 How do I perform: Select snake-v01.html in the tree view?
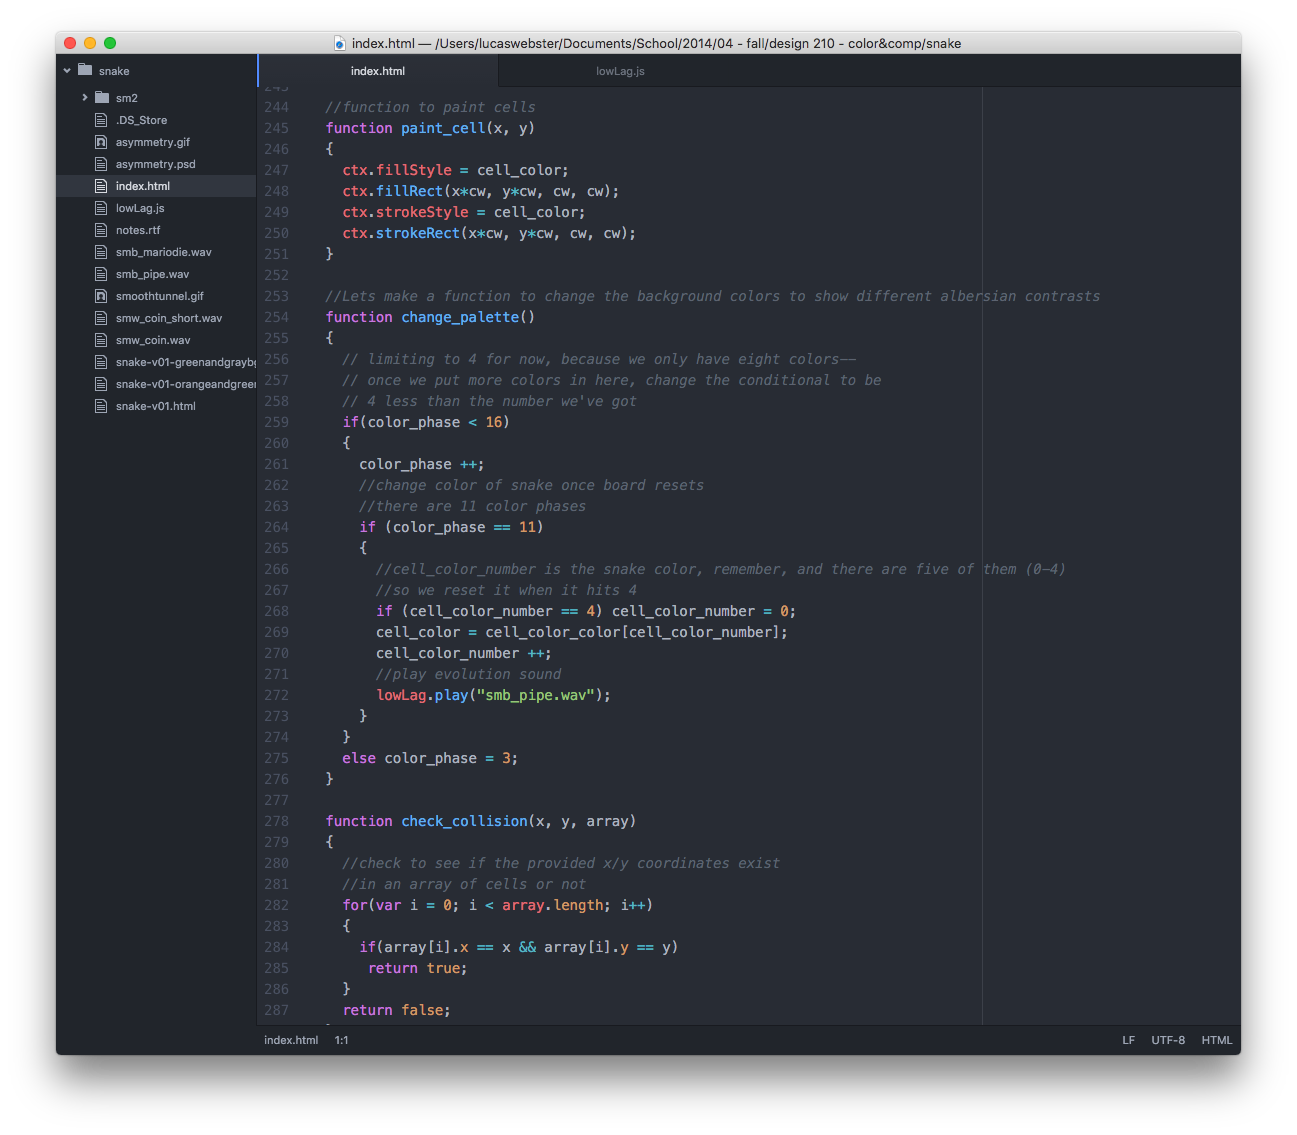[x=155, y=406]
